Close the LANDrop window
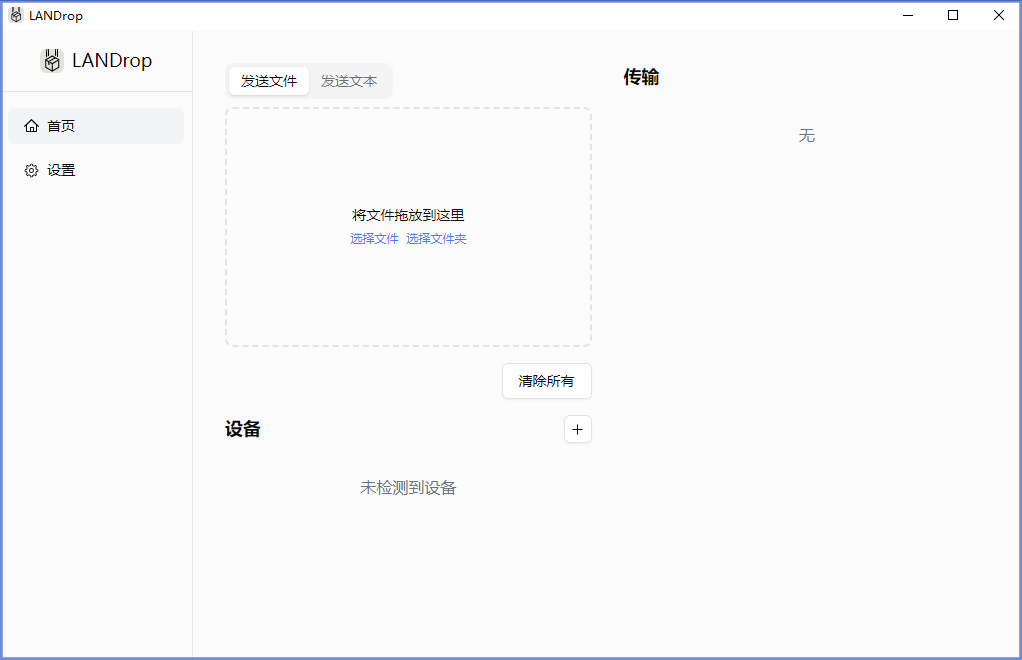Image resolution: width=1022 pixels, height=660 pixels. (999, 15)
